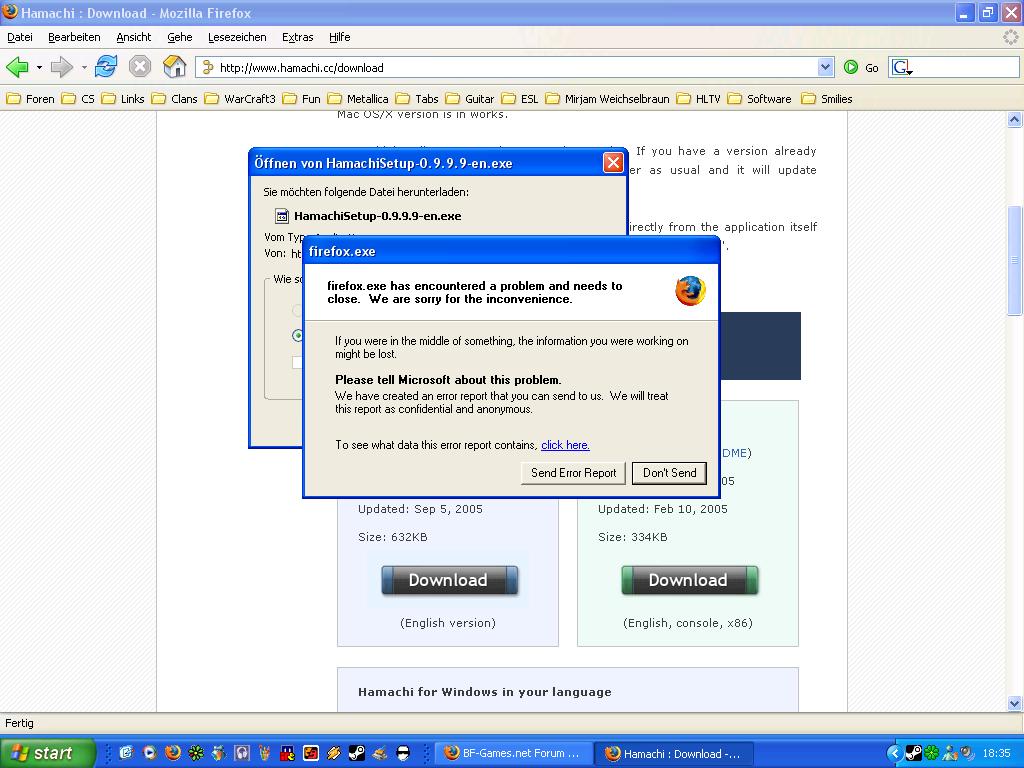Open the Gehe menu

tap(180, 37)
